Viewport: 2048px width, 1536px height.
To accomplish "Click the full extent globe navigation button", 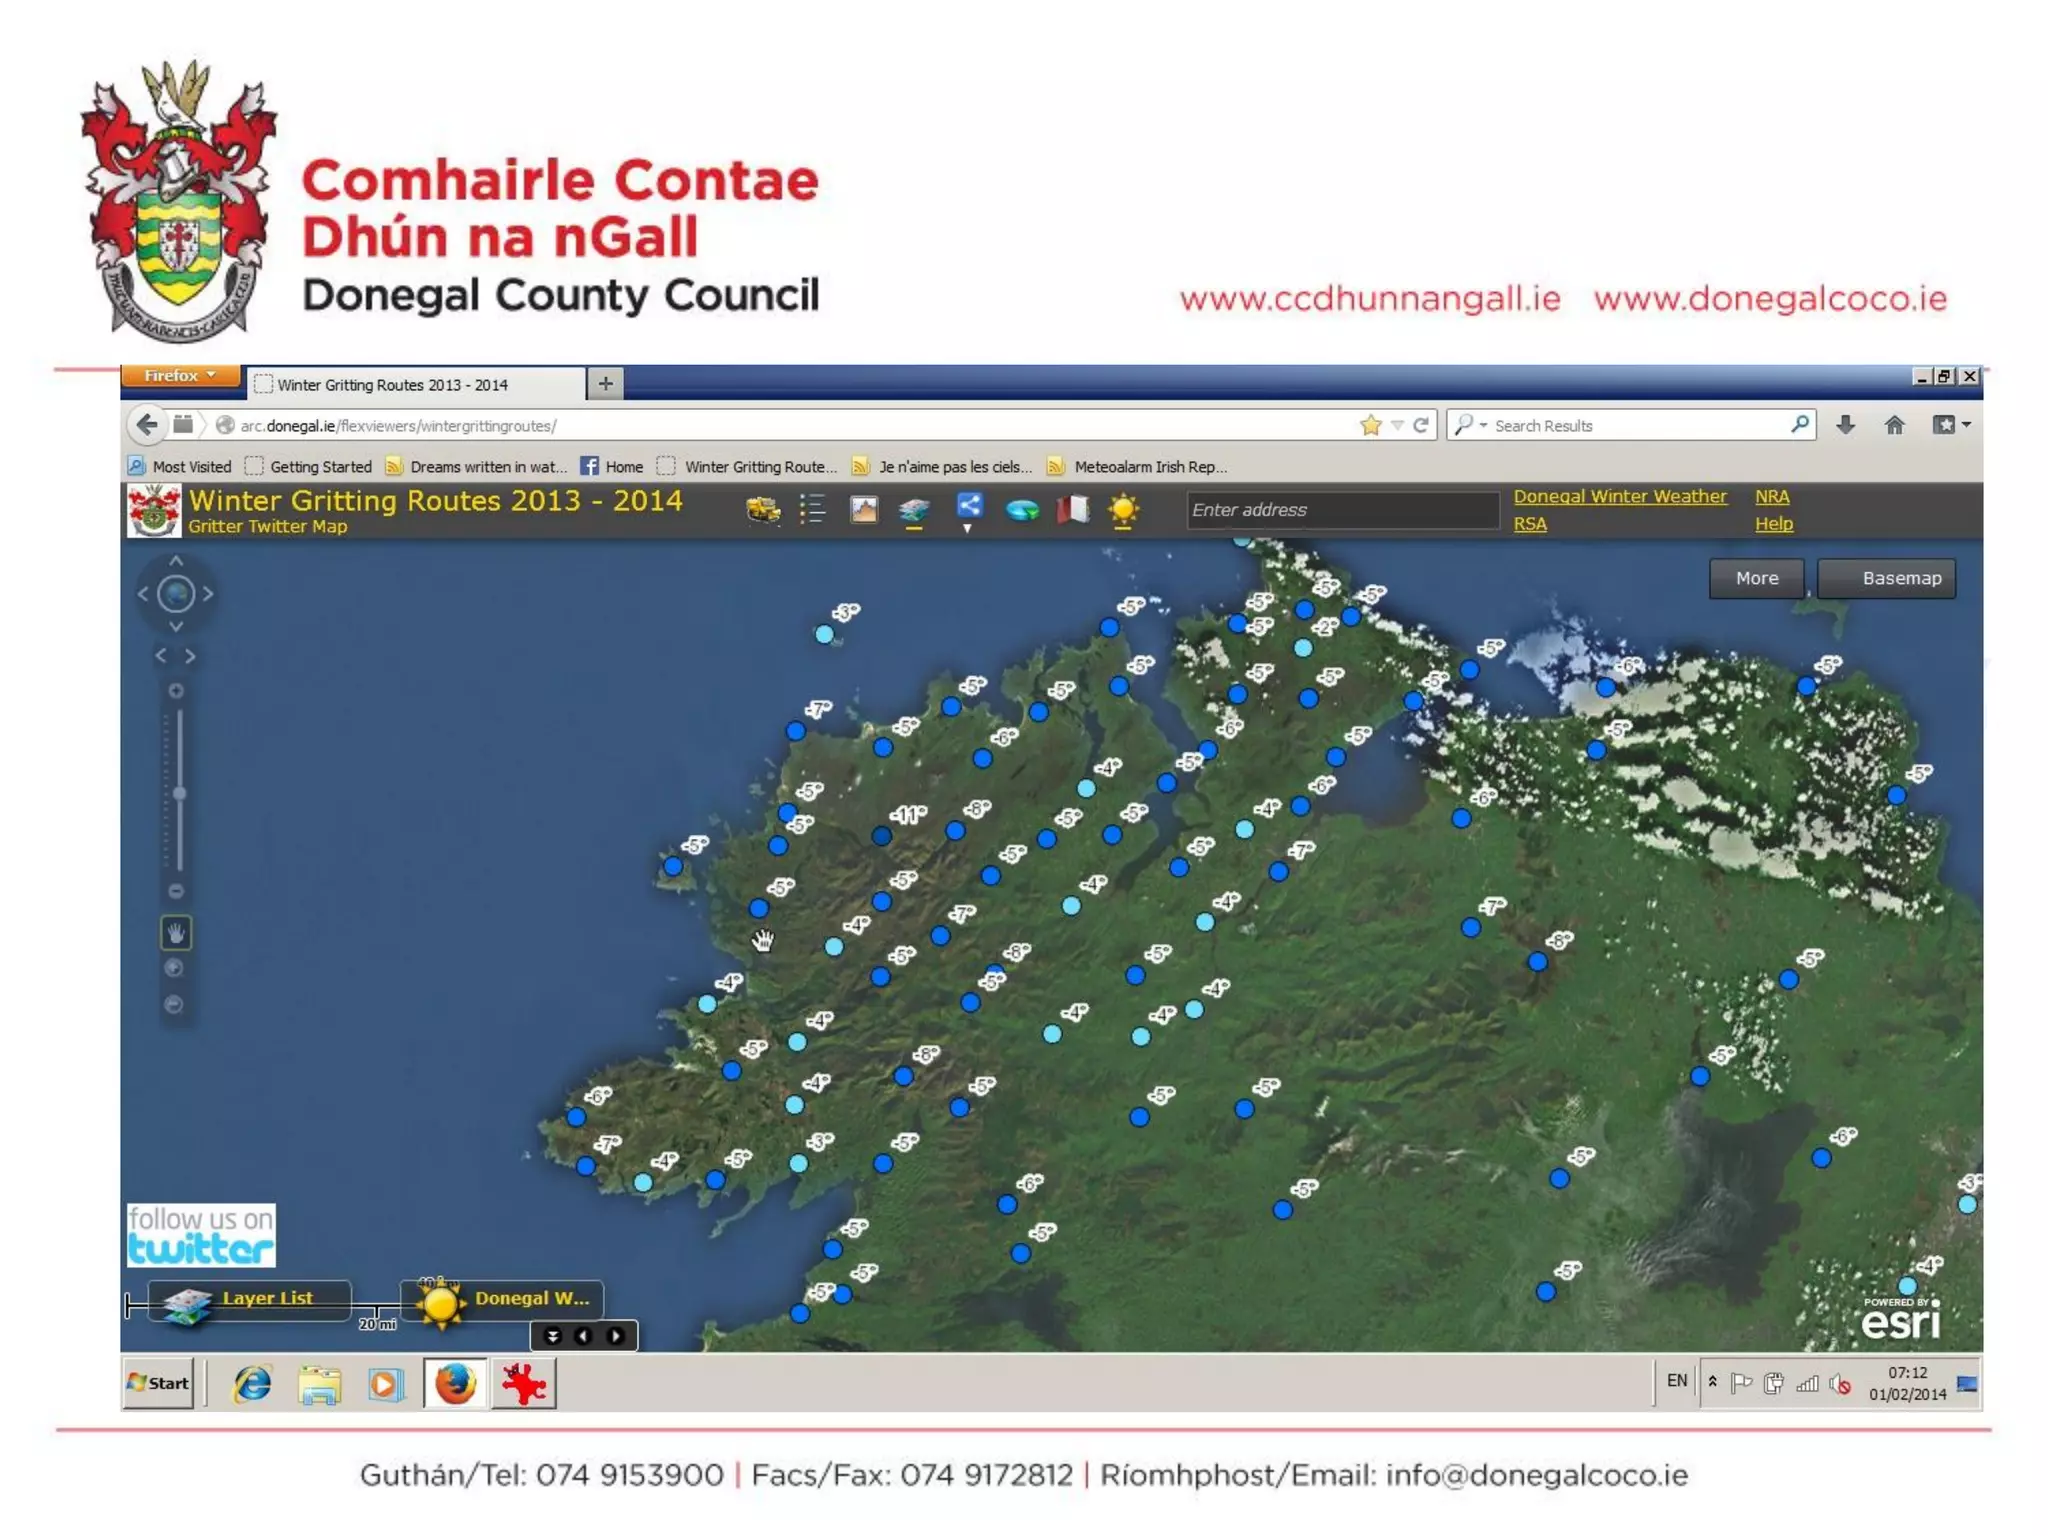I will (x=176, y=594).
